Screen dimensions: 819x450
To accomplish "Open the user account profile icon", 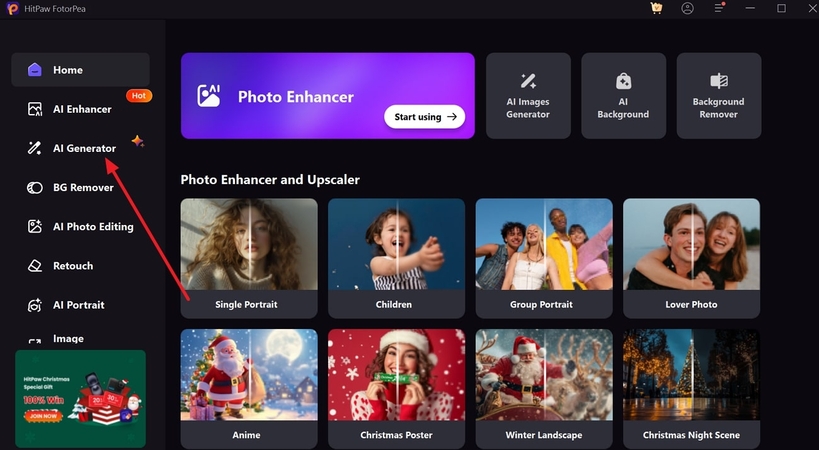I will pyautogui.click(x=687, y=8).
